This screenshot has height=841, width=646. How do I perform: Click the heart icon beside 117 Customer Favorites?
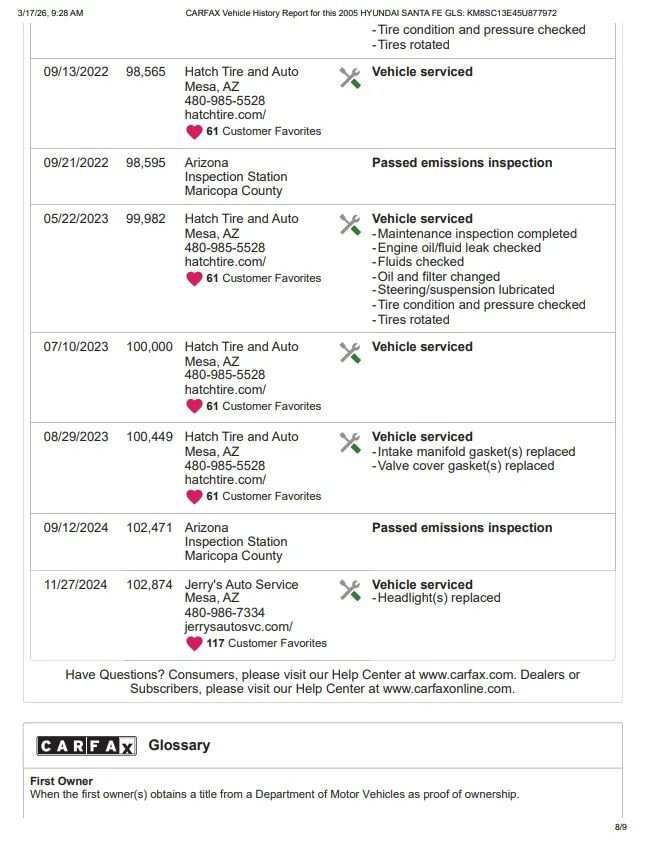[194, 643]
